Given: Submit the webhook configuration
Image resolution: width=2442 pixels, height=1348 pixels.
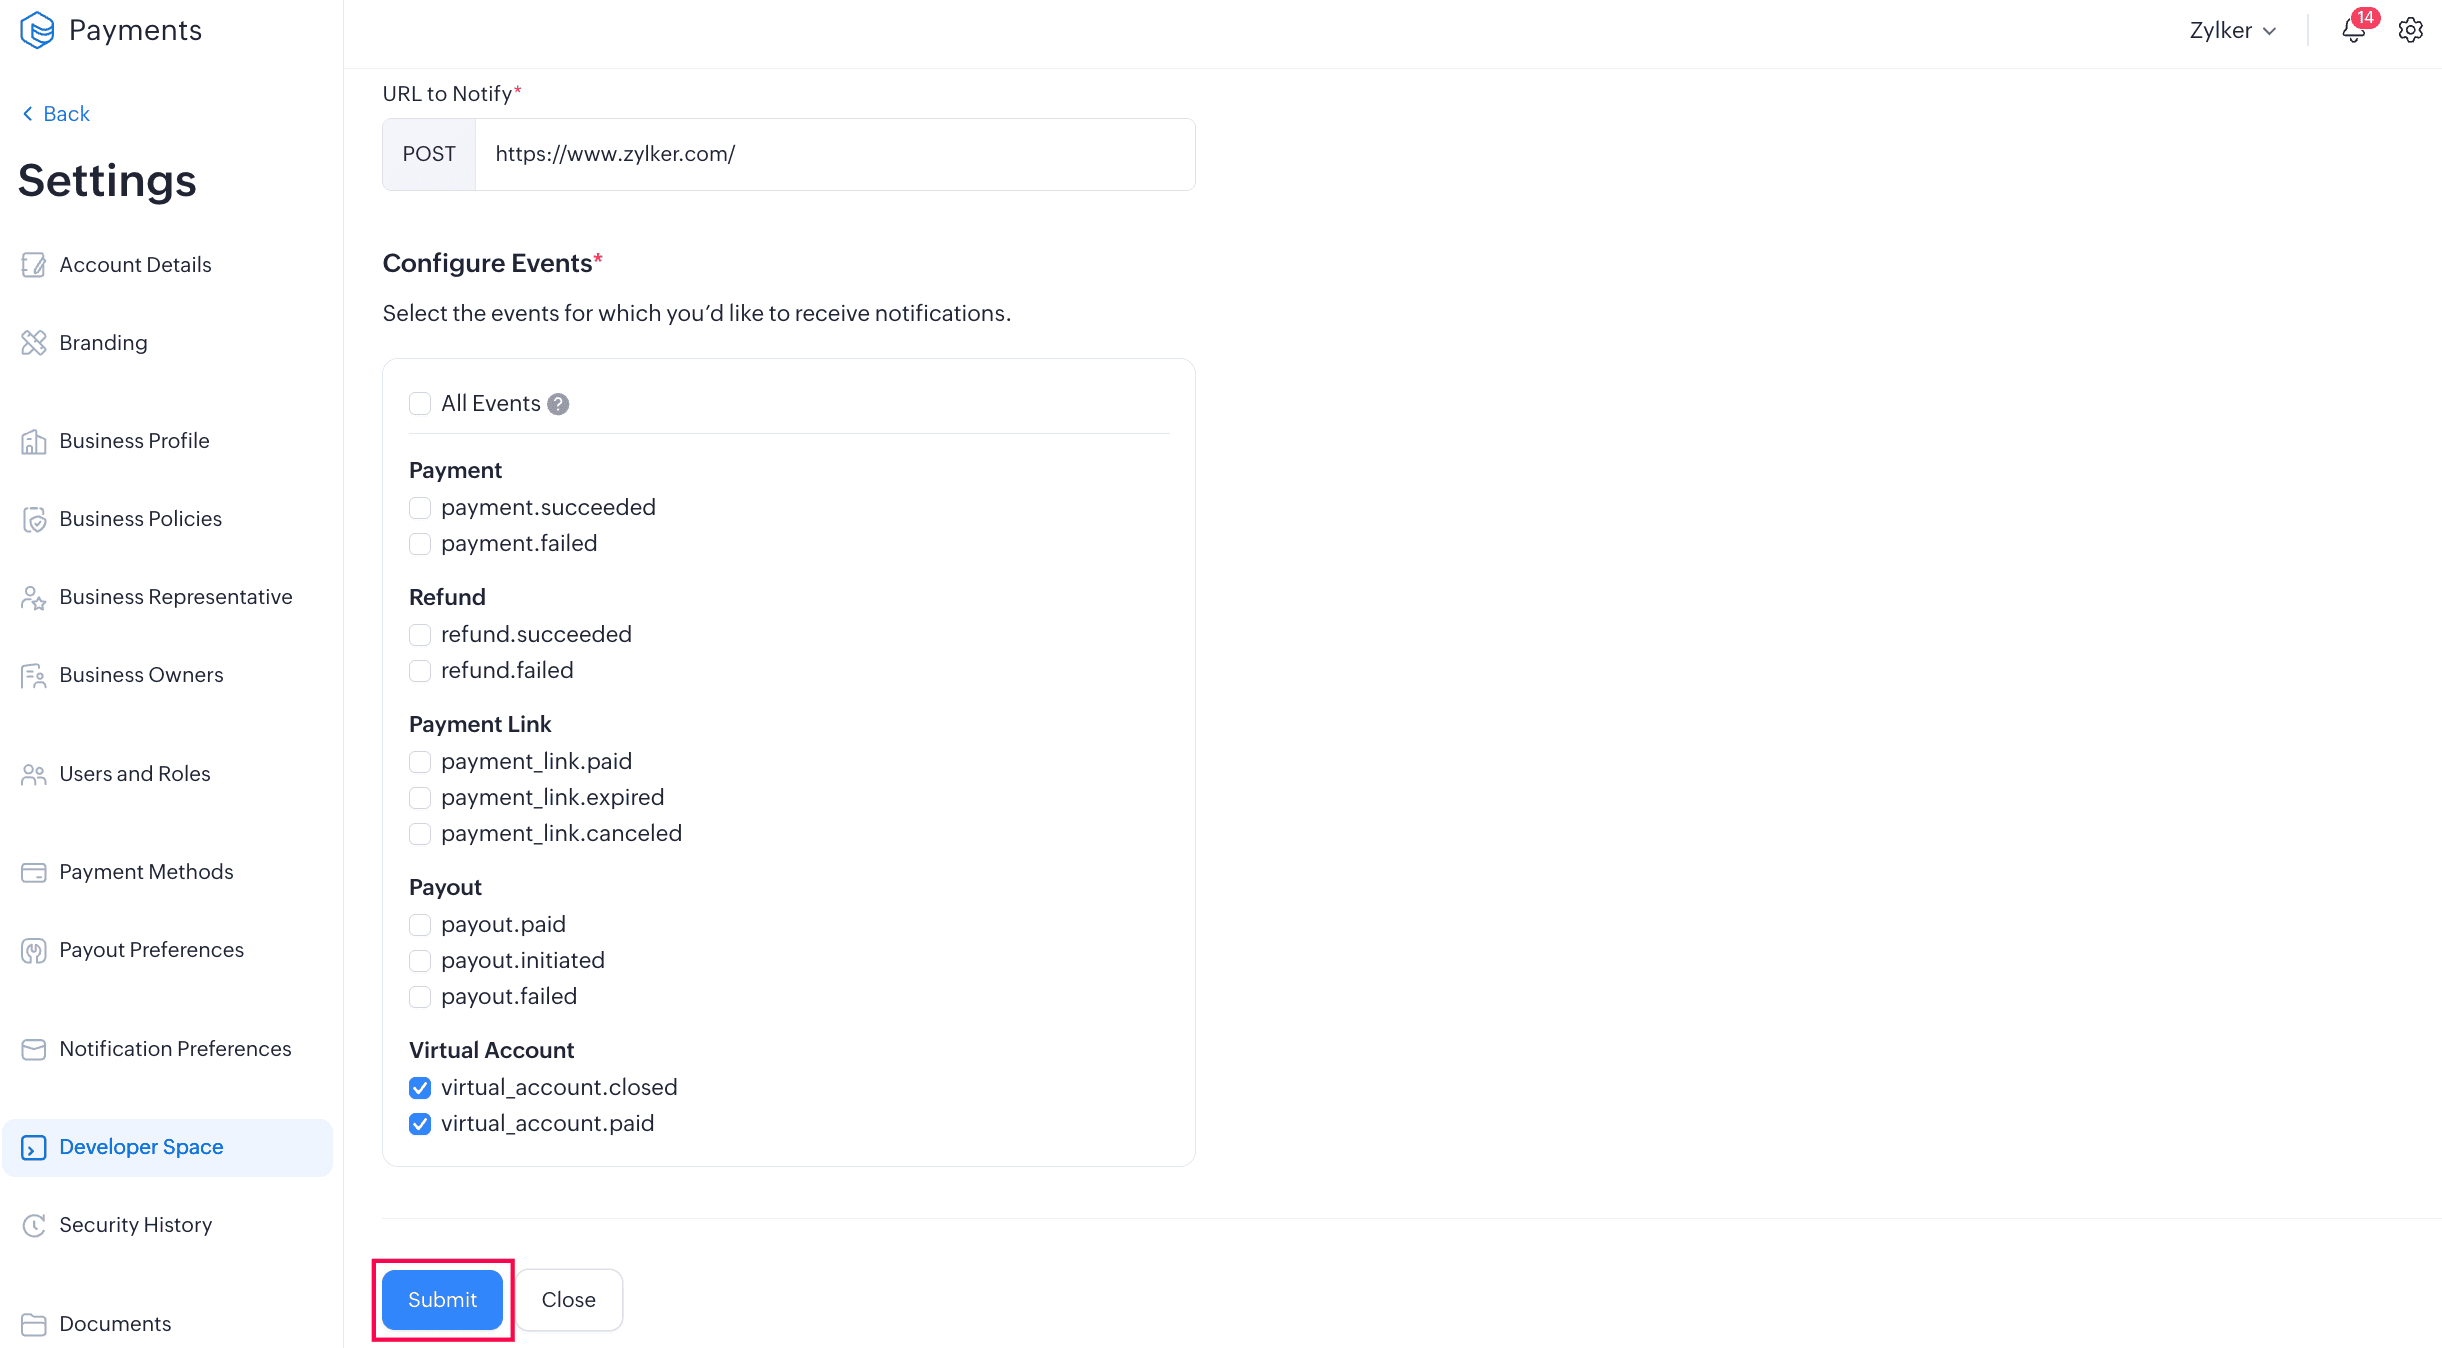Looking at the screenshot, I should coord(442,1300).
